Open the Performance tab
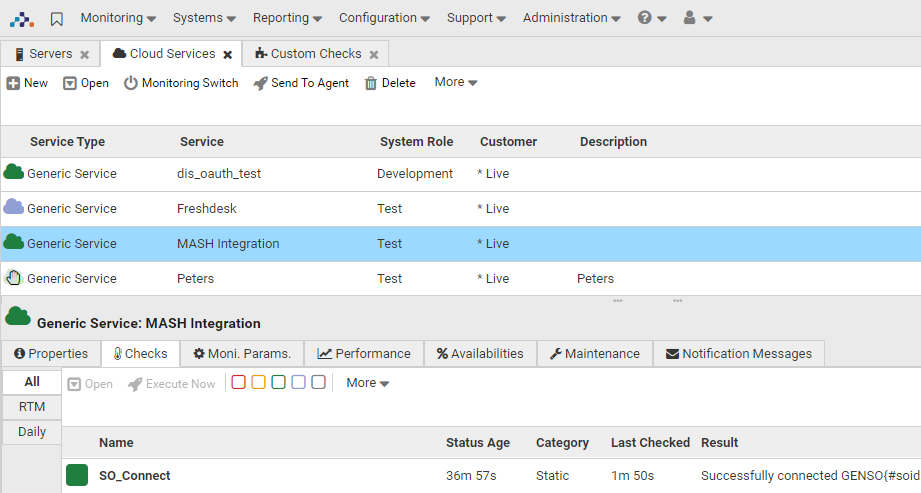Screen dimensions: 921x493 364,353
